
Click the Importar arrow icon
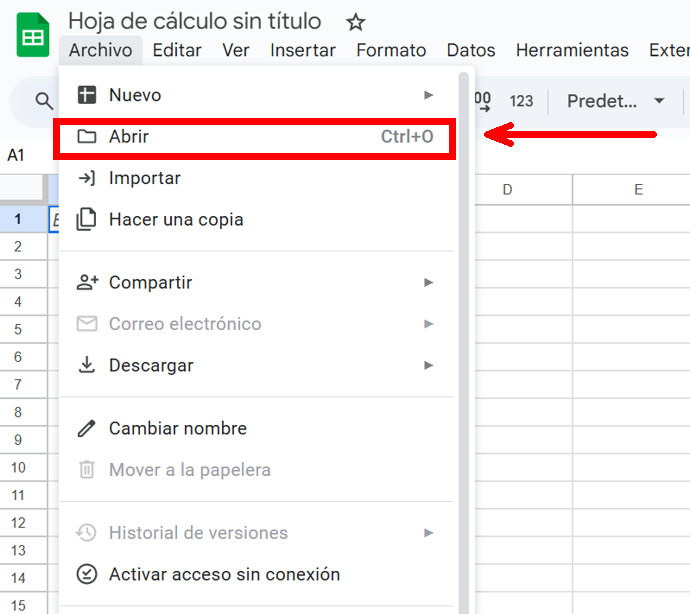87,178
